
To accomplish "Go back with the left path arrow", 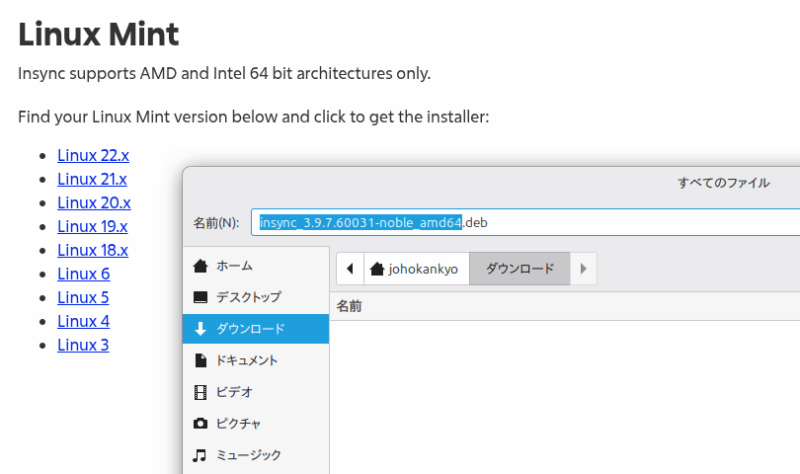I will click(349, 268).
